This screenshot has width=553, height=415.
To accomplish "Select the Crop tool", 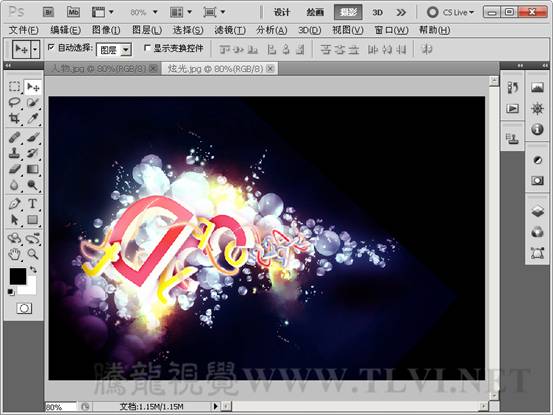I will (14, 118).
